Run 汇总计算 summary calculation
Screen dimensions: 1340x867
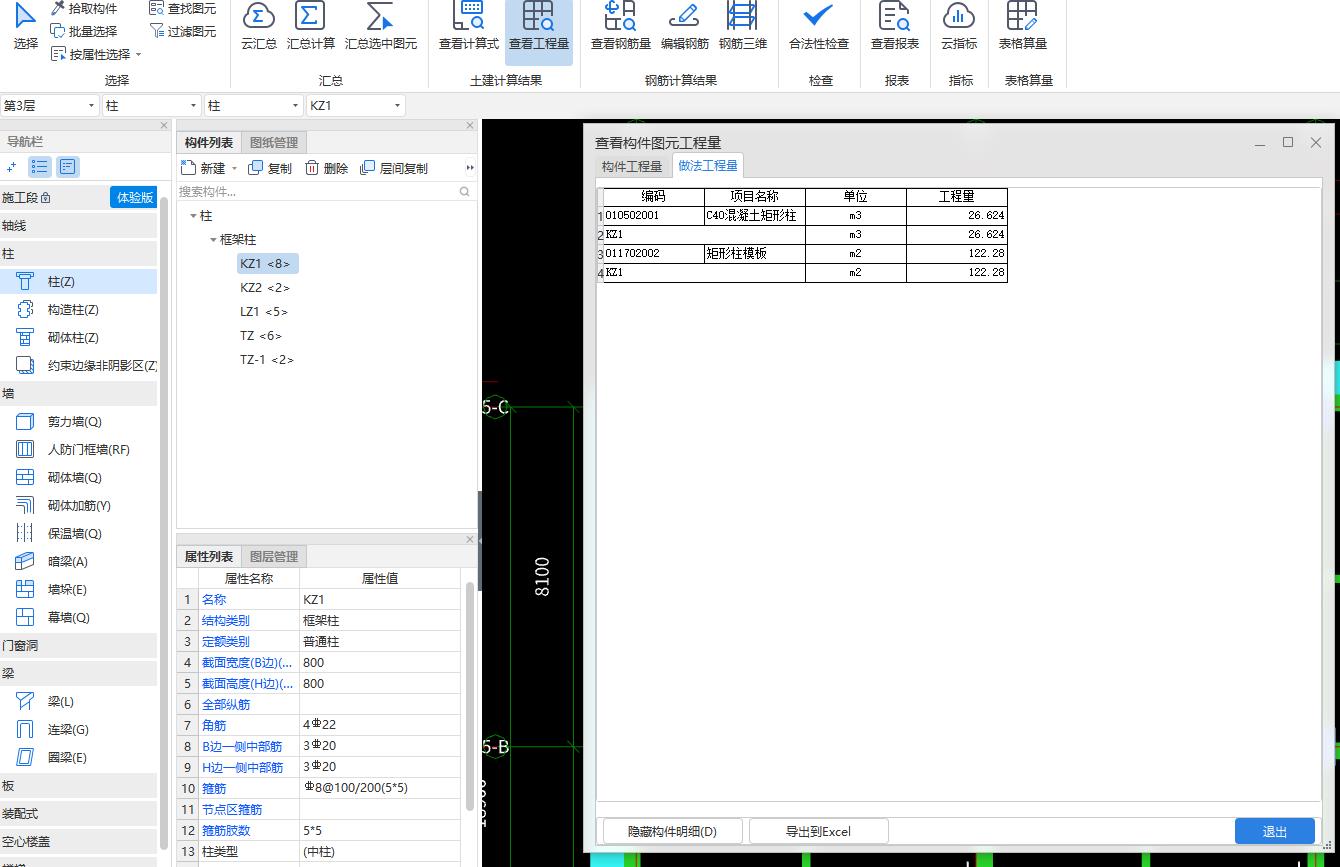tap(311, 27)
